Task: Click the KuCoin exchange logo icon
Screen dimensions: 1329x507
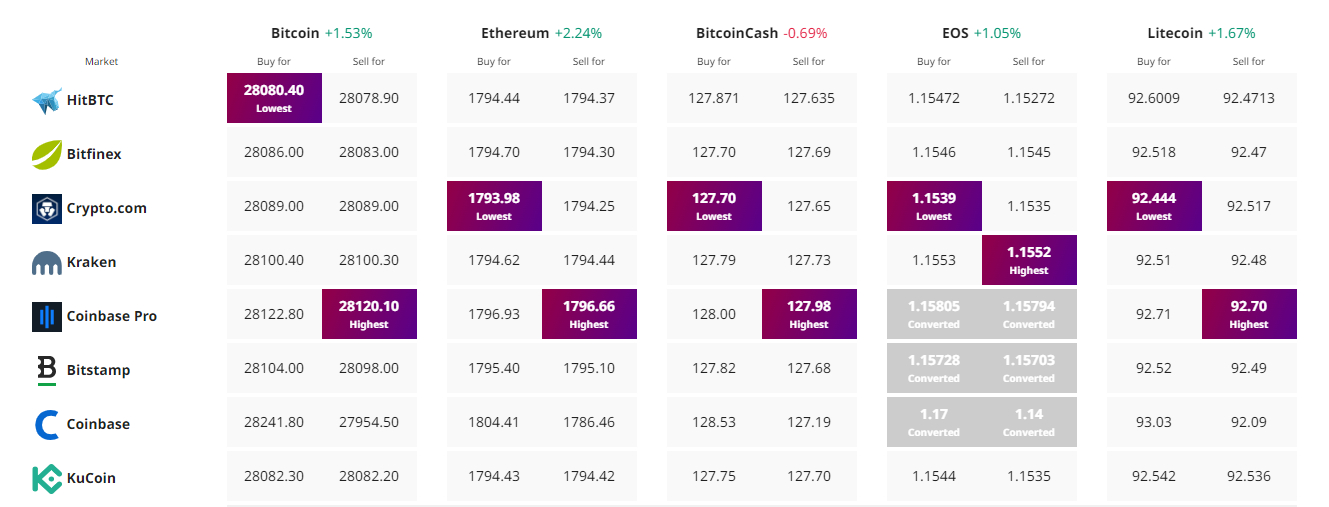Action: [47, 478]
